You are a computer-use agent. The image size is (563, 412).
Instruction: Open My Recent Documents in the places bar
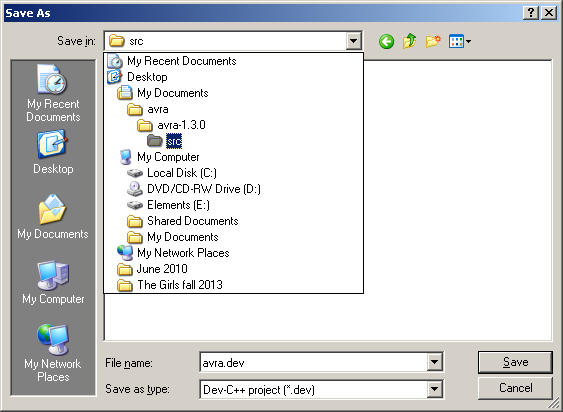pyautogui.click(x=53, y=93)
